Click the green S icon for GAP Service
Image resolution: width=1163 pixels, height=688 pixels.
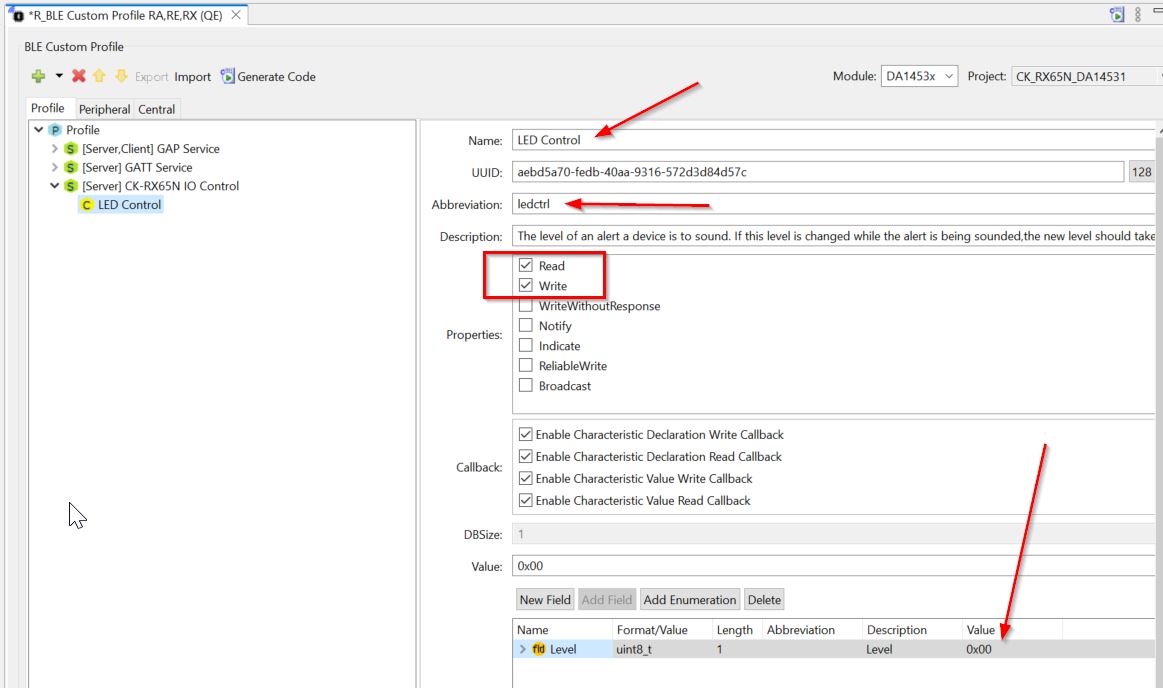(71, 148)
